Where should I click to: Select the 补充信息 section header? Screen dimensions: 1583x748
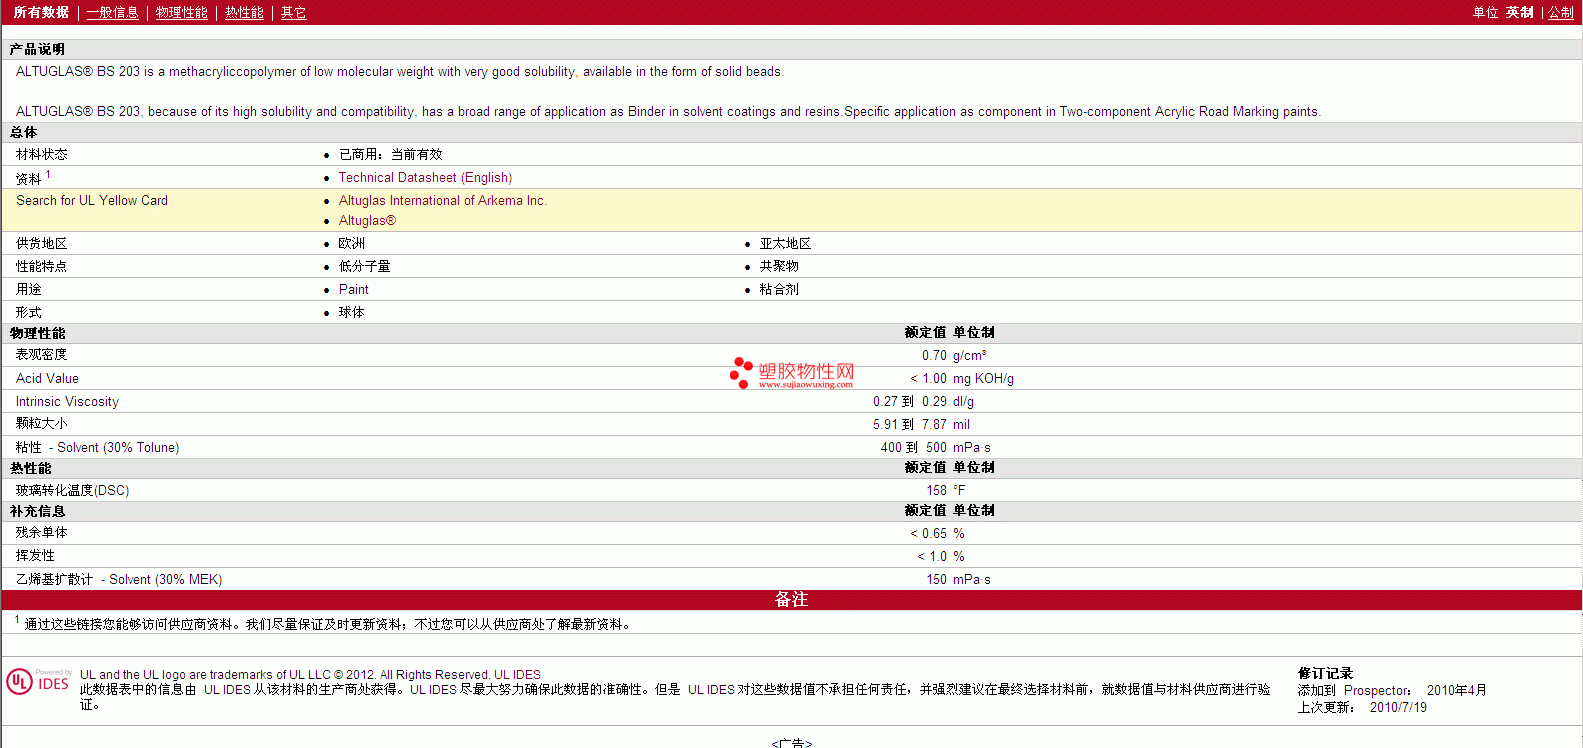tap(37, 511)
